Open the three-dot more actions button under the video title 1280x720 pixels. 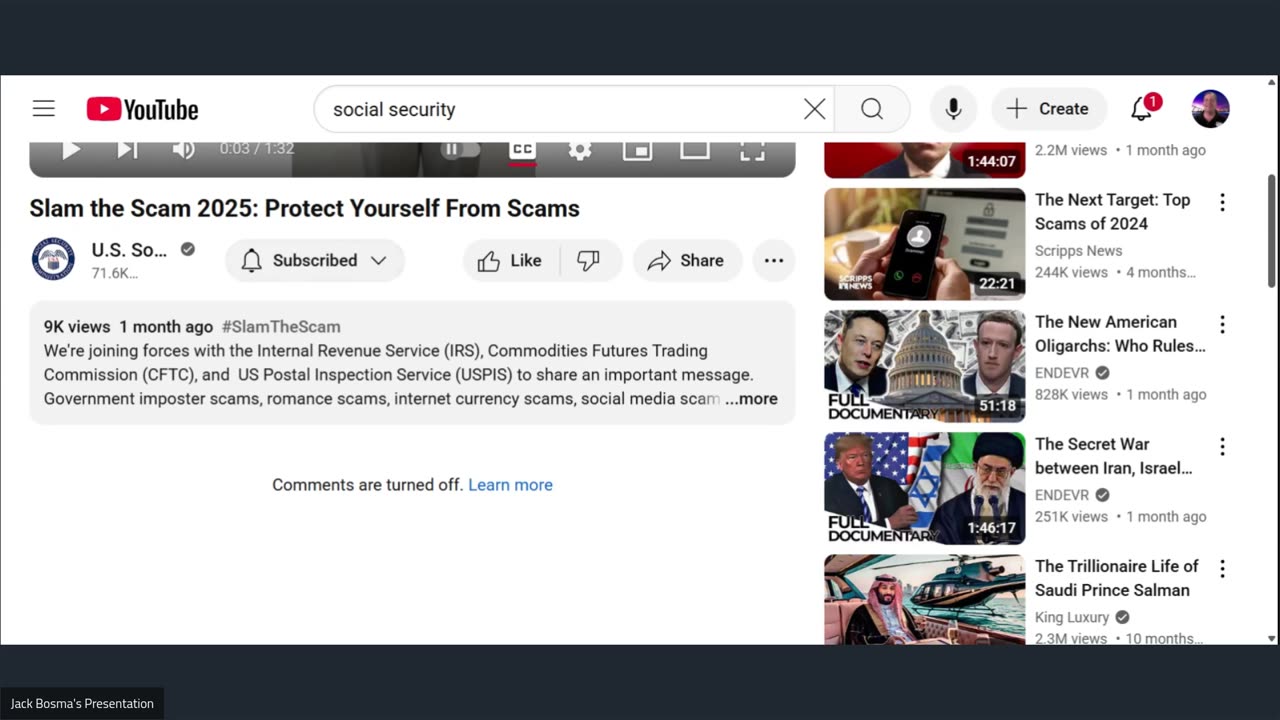[x=774, y=260]
